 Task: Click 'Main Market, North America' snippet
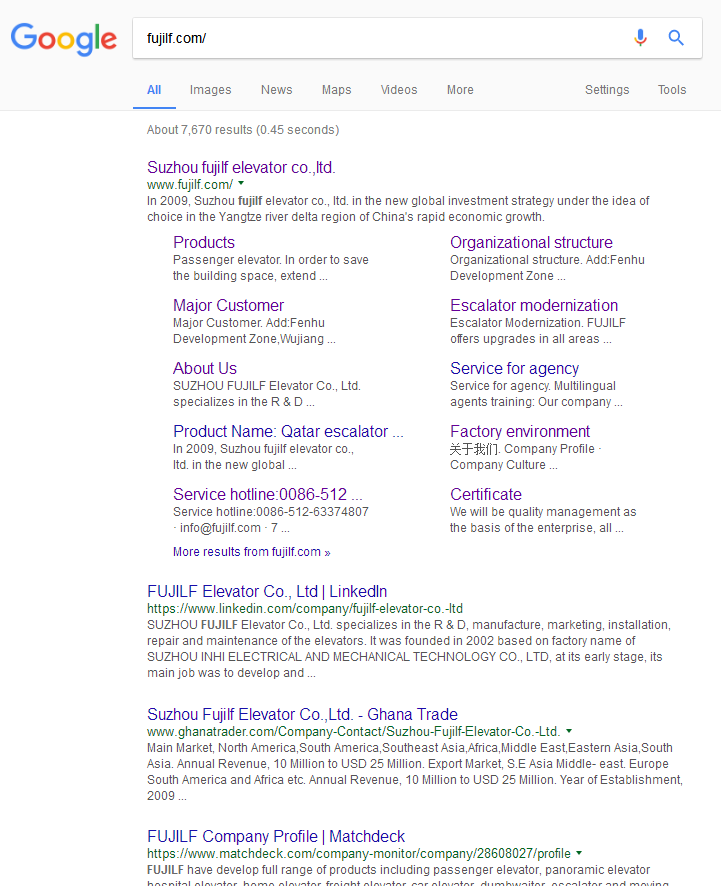[415, 772]
